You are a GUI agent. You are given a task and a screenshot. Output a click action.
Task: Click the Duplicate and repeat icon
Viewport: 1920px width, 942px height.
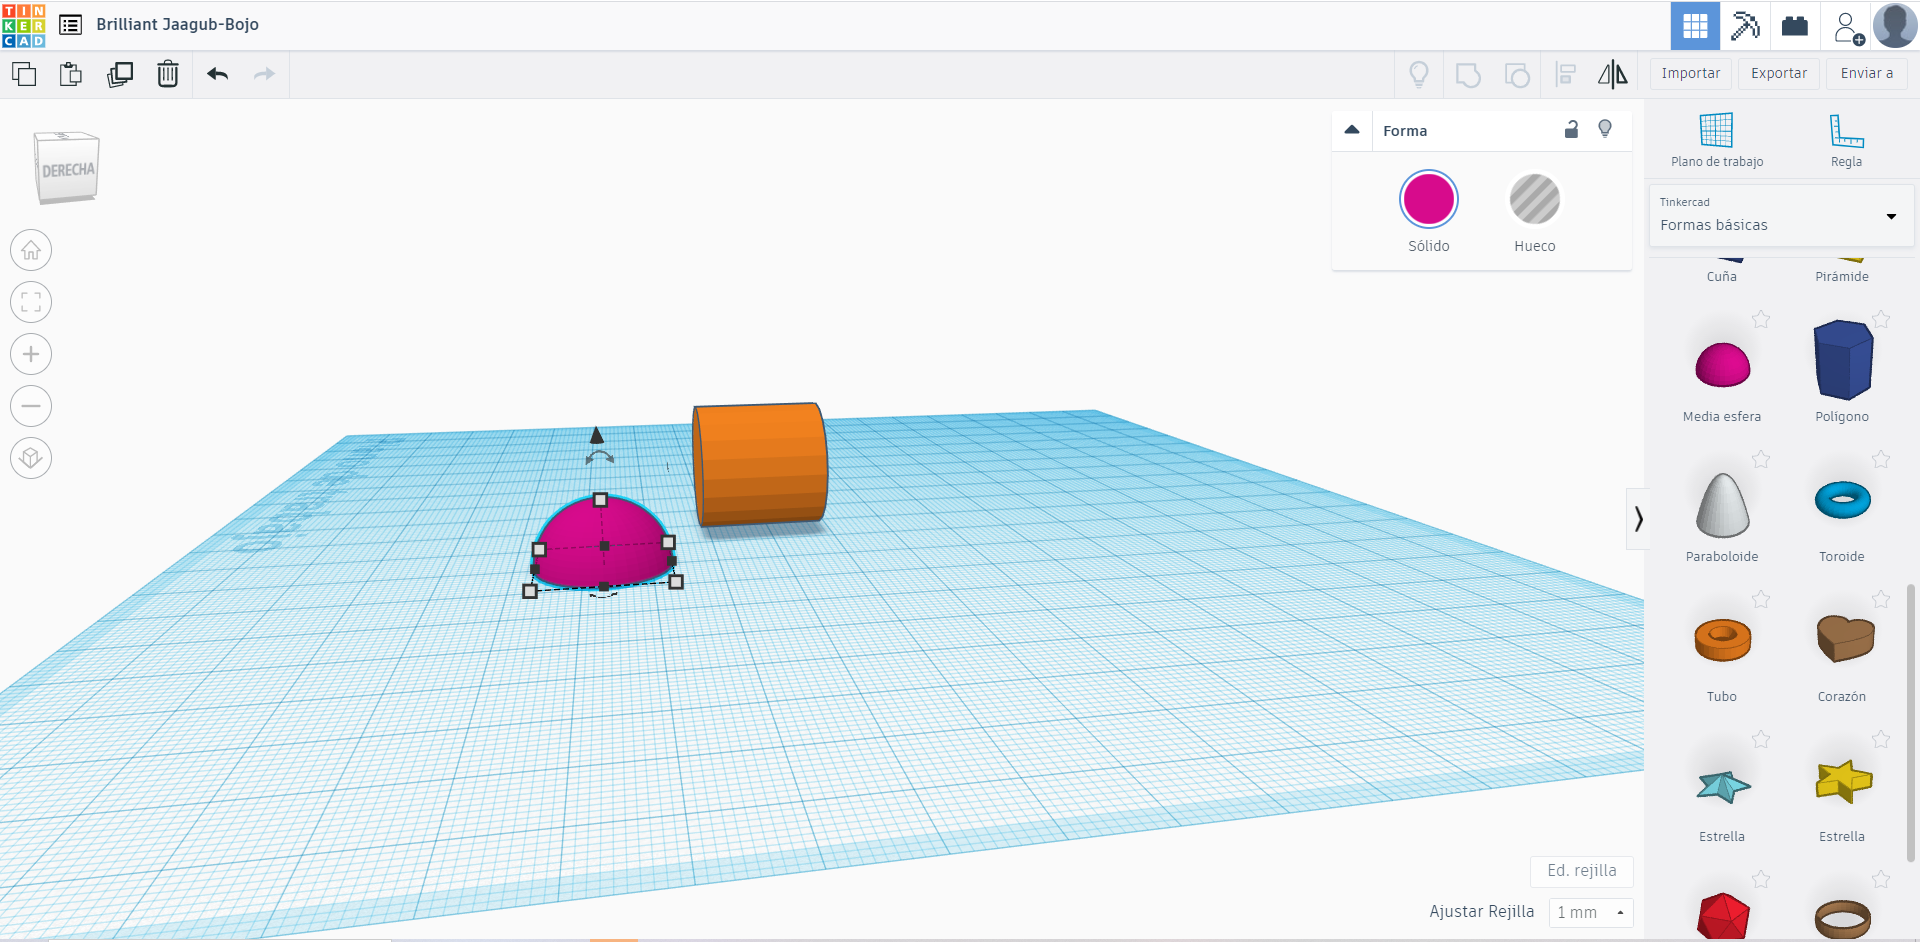120,74
